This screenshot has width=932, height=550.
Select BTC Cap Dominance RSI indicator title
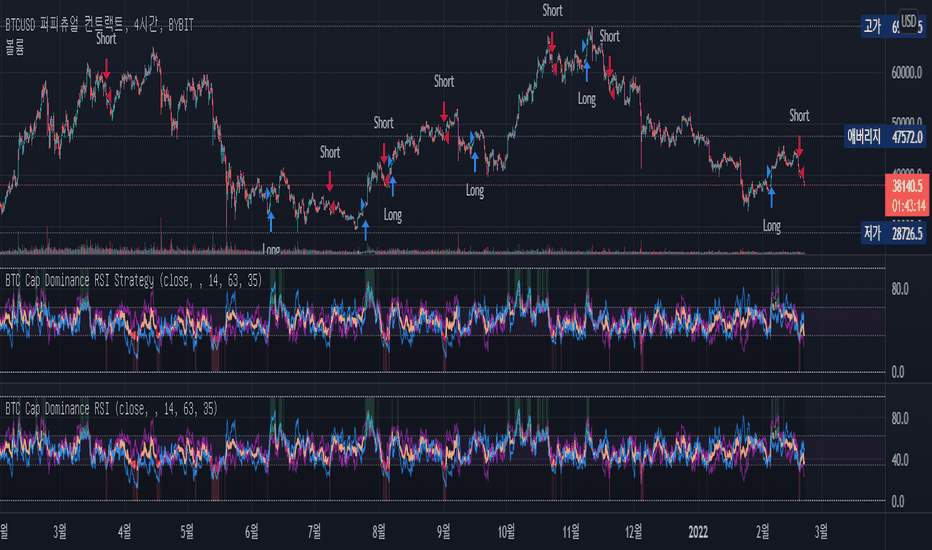coord(111,408)
